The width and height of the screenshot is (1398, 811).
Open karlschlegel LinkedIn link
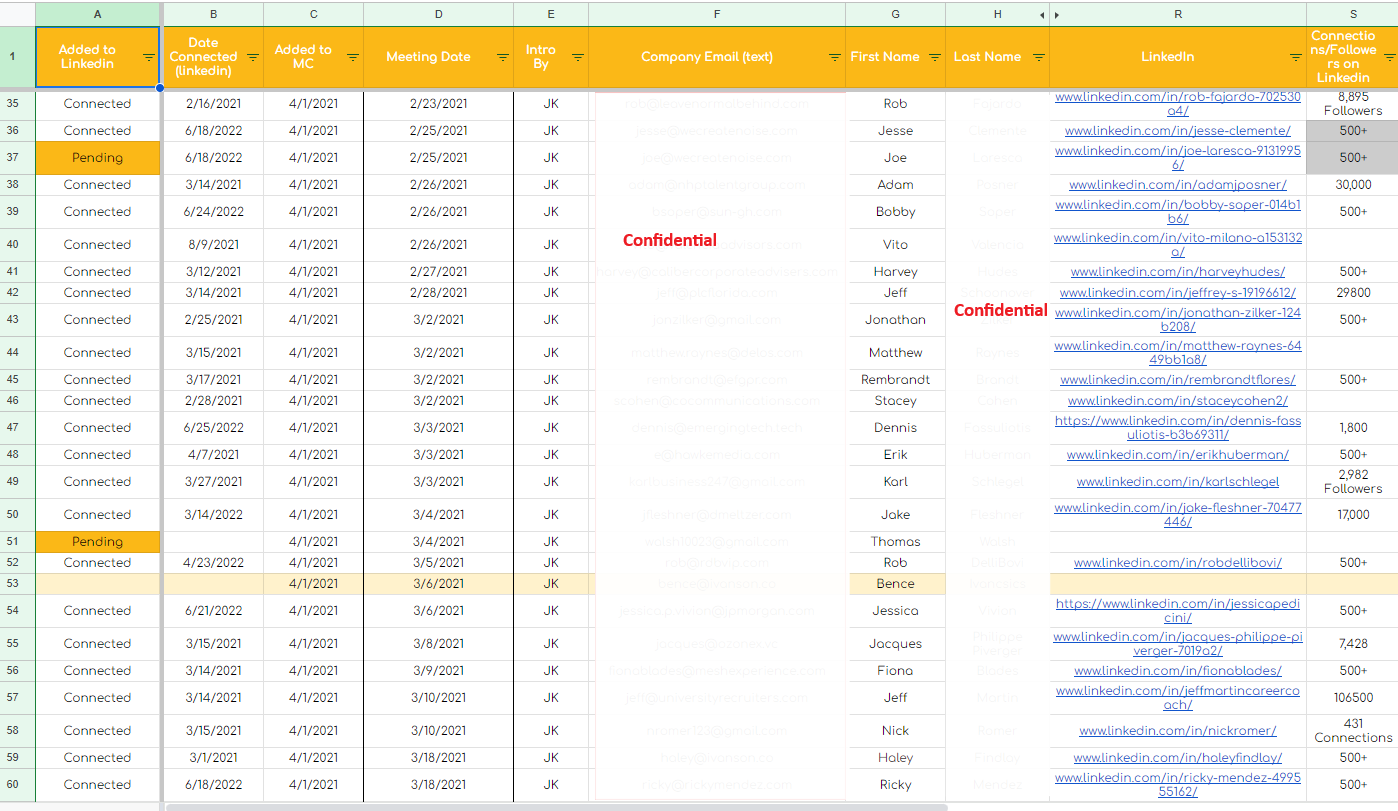pos(1178,482)
